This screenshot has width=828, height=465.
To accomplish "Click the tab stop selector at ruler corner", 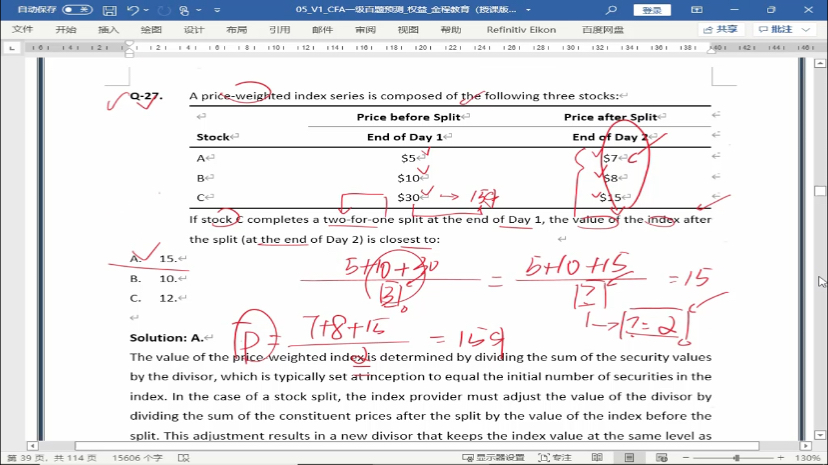I will [12, 48].
